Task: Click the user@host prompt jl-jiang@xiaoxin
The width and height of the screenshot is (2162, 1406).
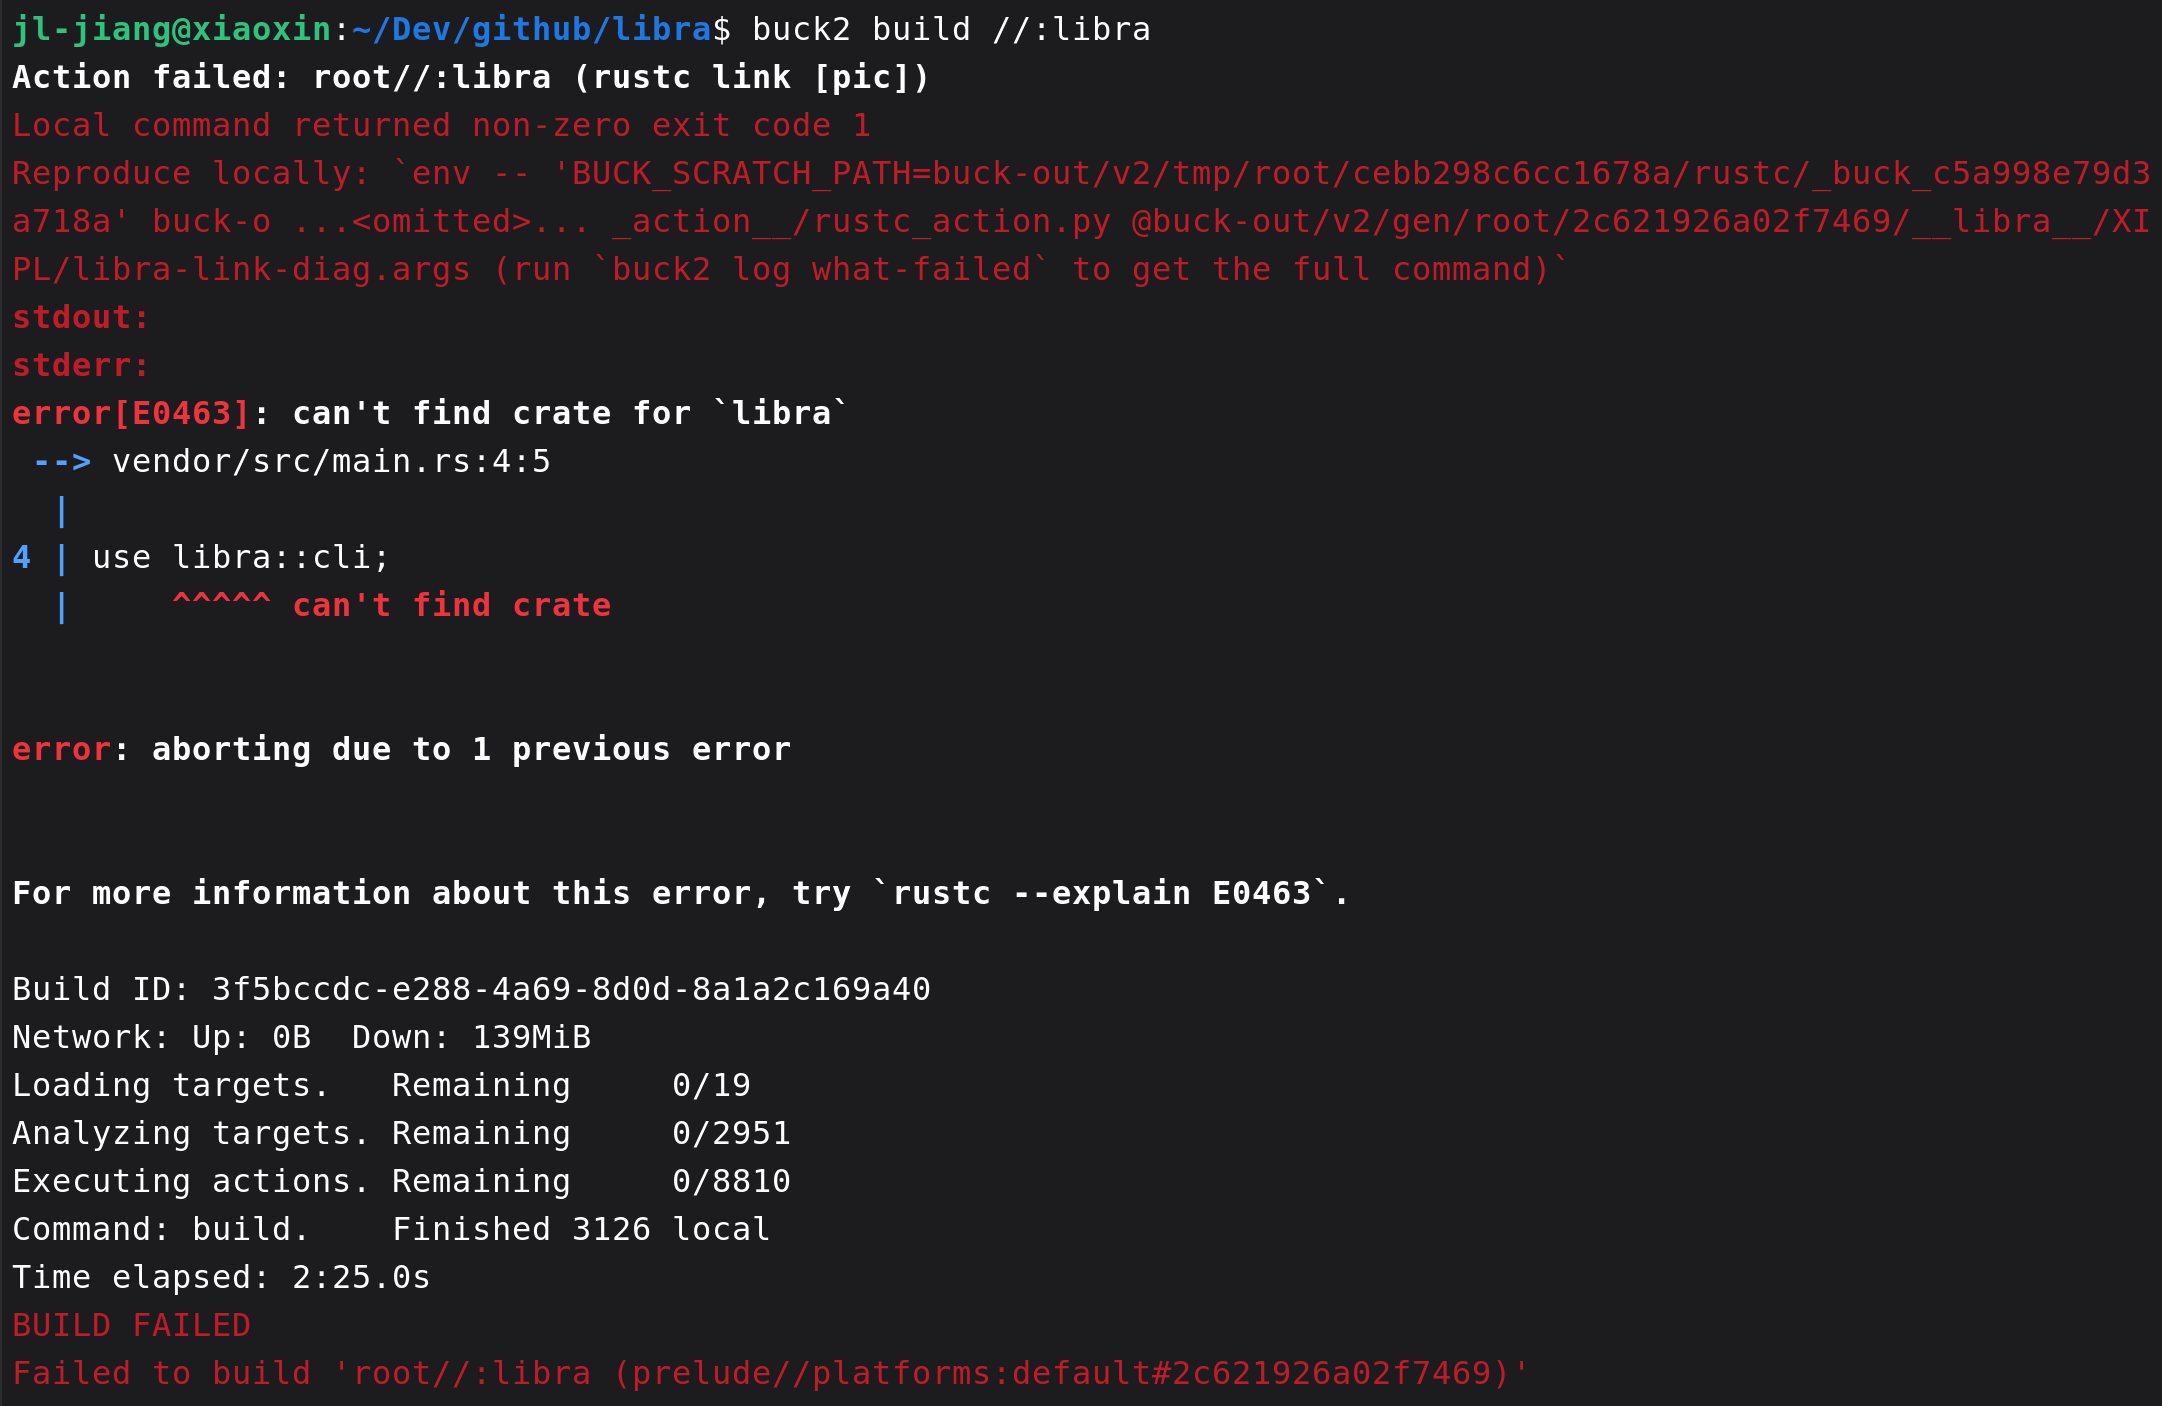Action: [x=171, y=30]
